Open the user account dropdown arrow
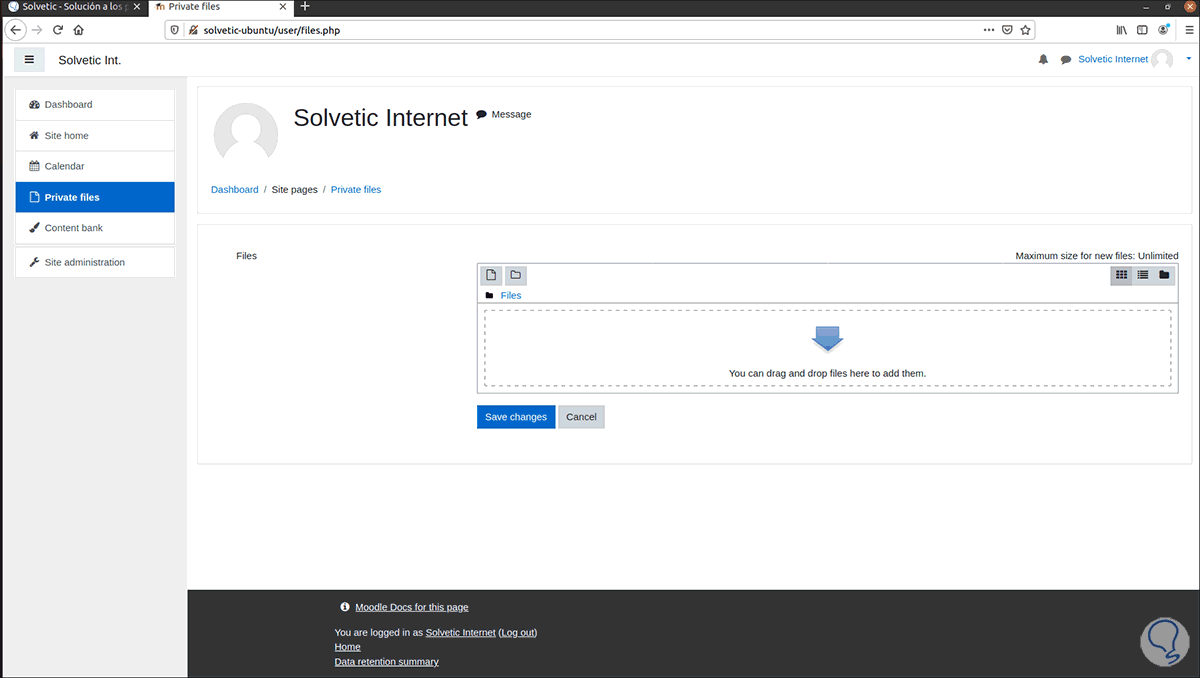 pos(1188,59)
